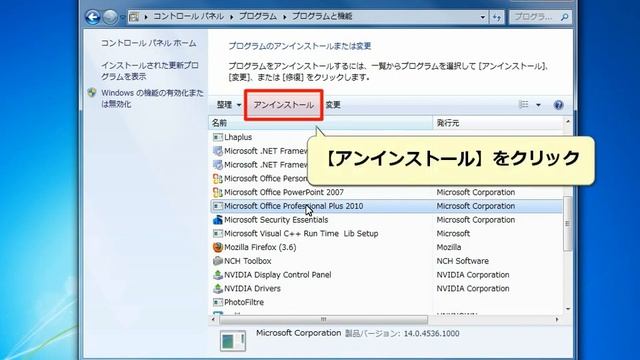The width and height of the screenshot is (640, 360).
Task: Open Windows の機能の有効化または無効化 link
Action: click(152, 98)
